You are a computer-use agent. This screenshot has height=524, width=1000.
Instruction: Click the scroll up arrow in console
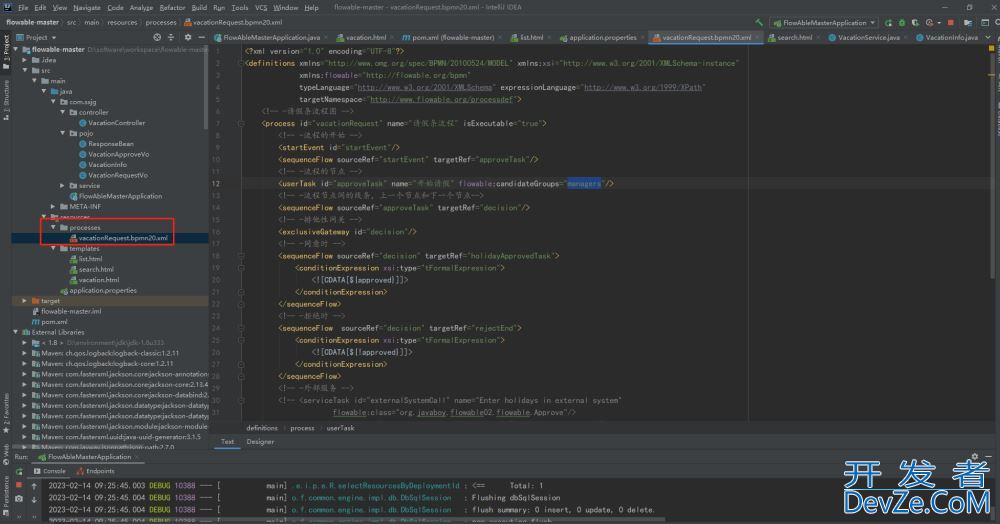34,486
